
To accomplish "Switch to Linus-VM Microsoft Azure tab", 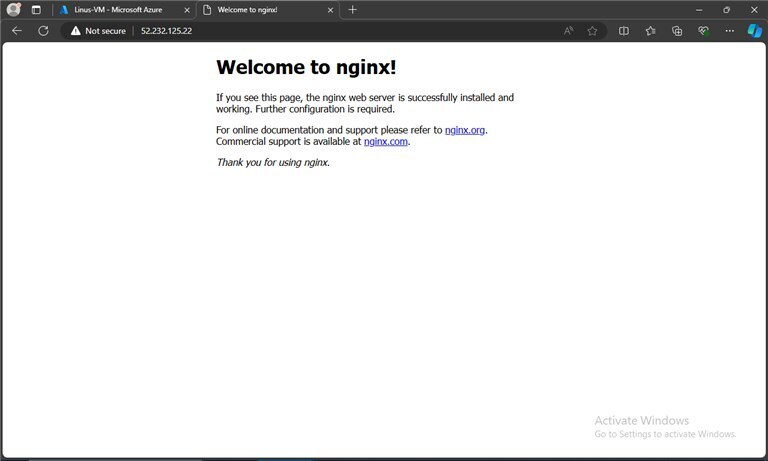I will (118, 10).
